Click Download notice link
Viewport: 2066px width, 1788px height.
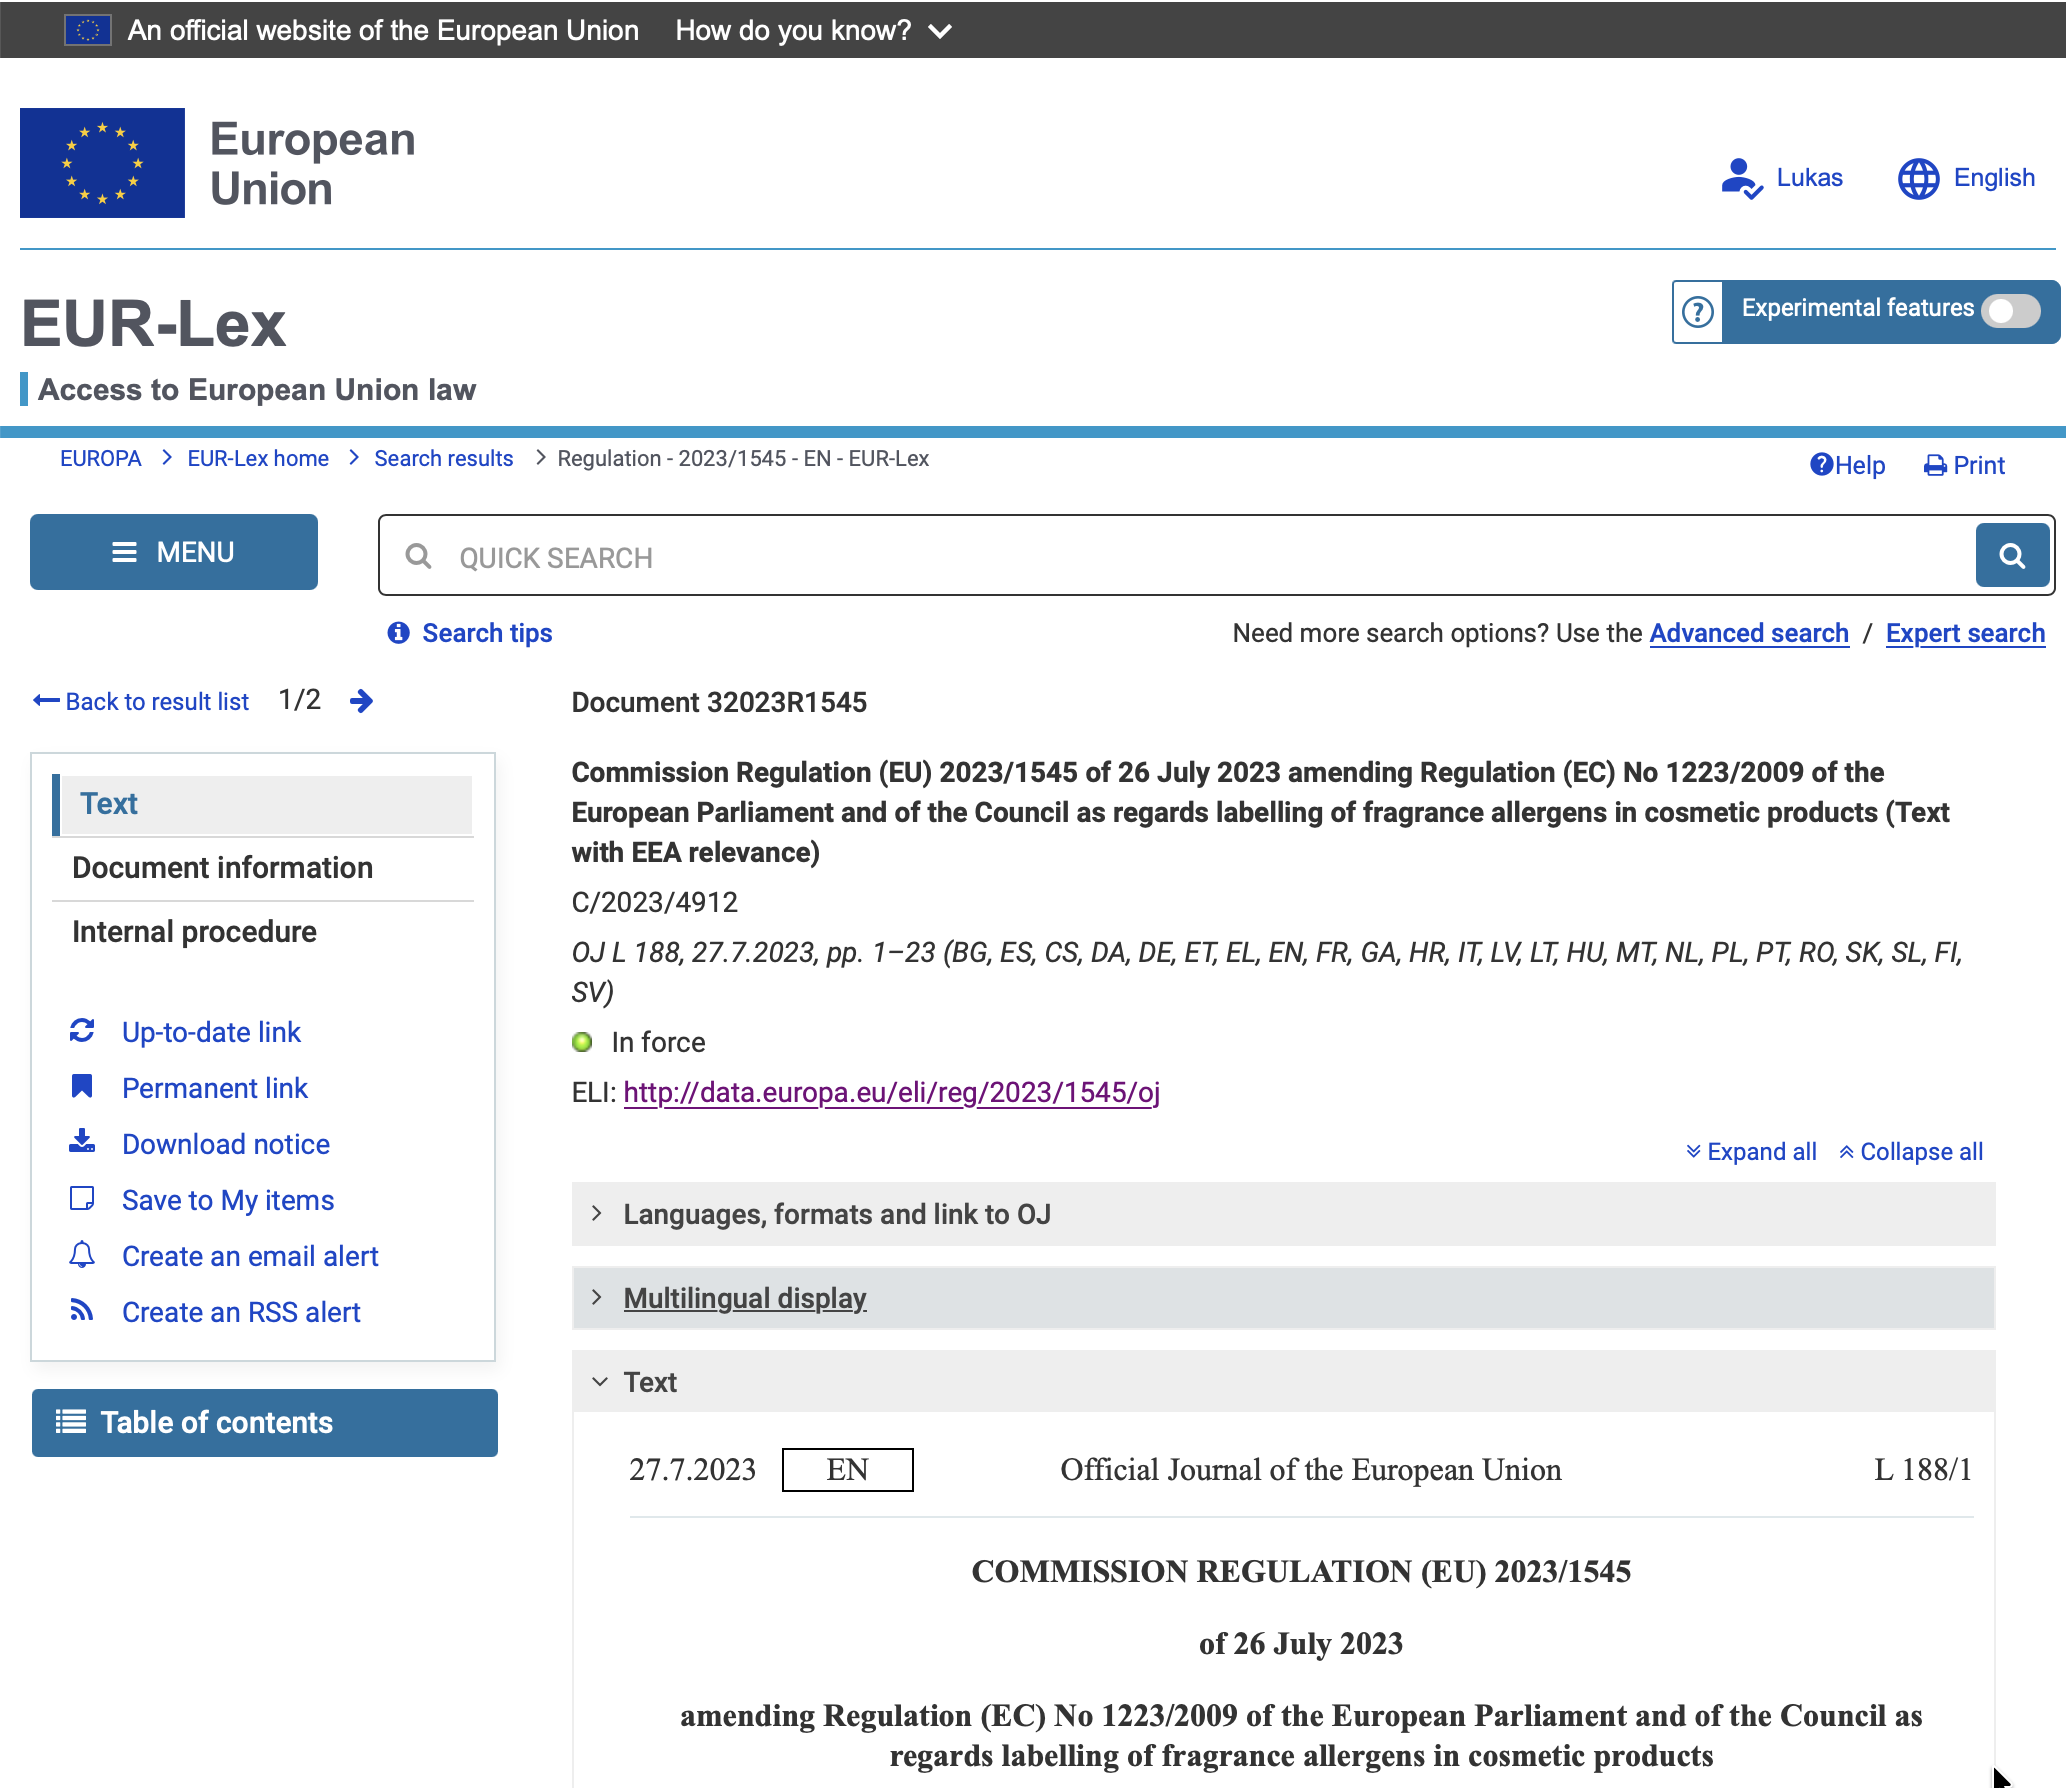pyautogui.click(x=226, y=1144)
